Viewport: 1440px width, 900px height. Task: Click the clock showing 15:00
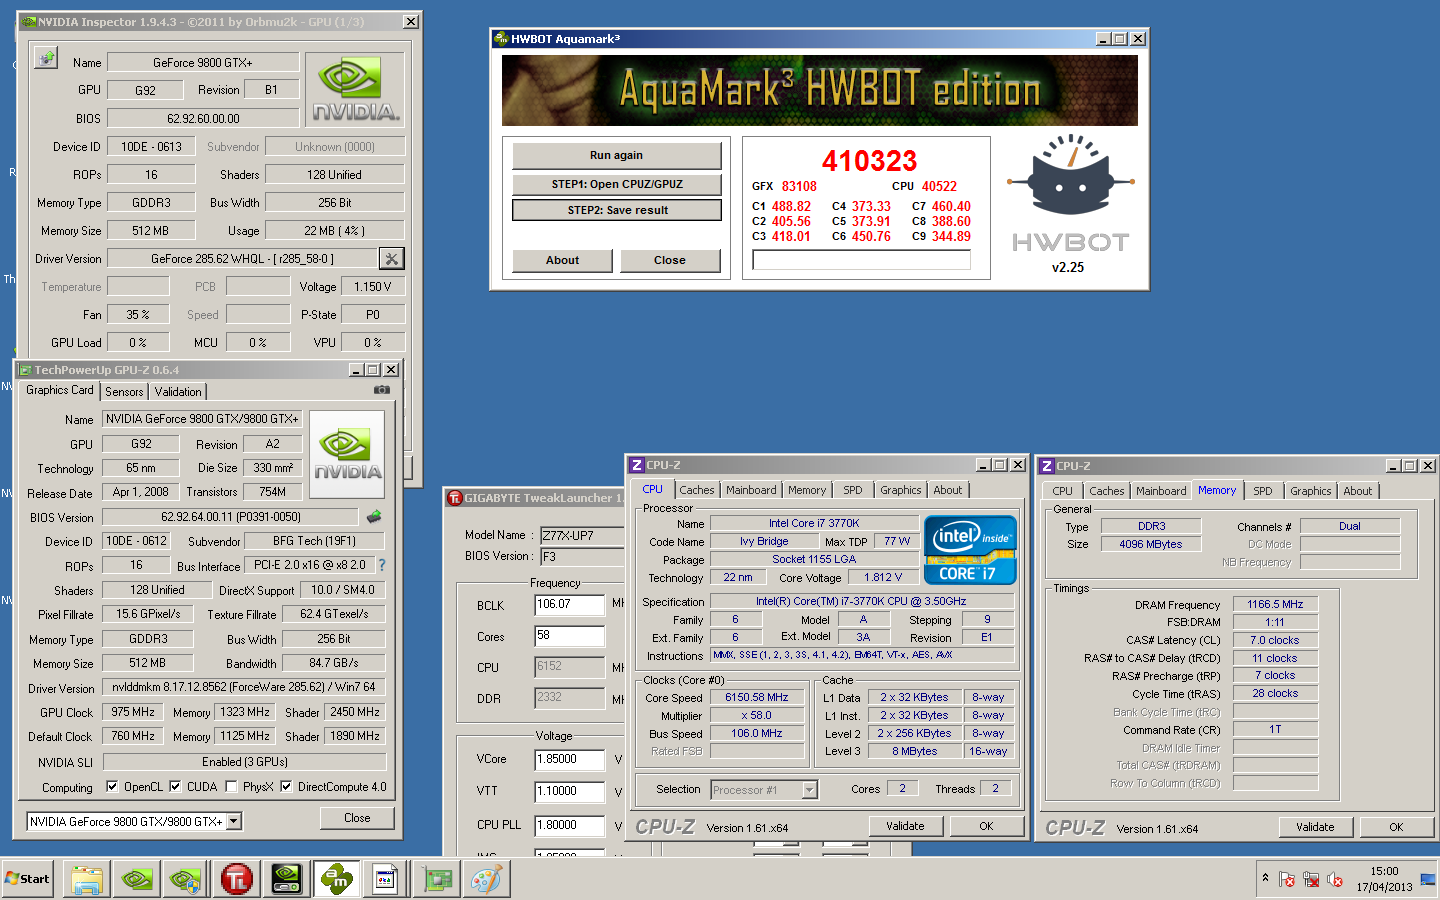pos(1385,871)
